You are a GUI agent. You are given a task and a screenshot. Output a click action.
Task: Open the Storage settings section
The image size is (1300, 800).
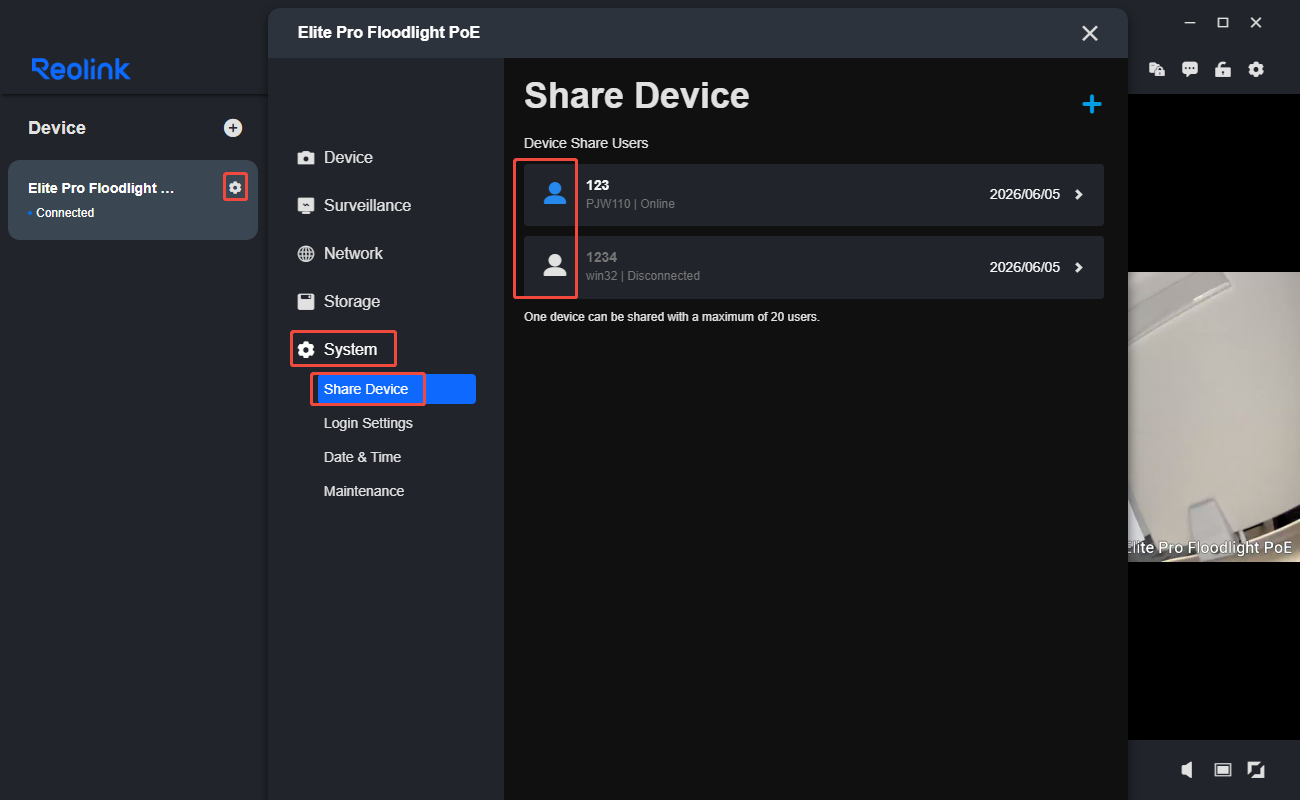click(x=339, y=302)
